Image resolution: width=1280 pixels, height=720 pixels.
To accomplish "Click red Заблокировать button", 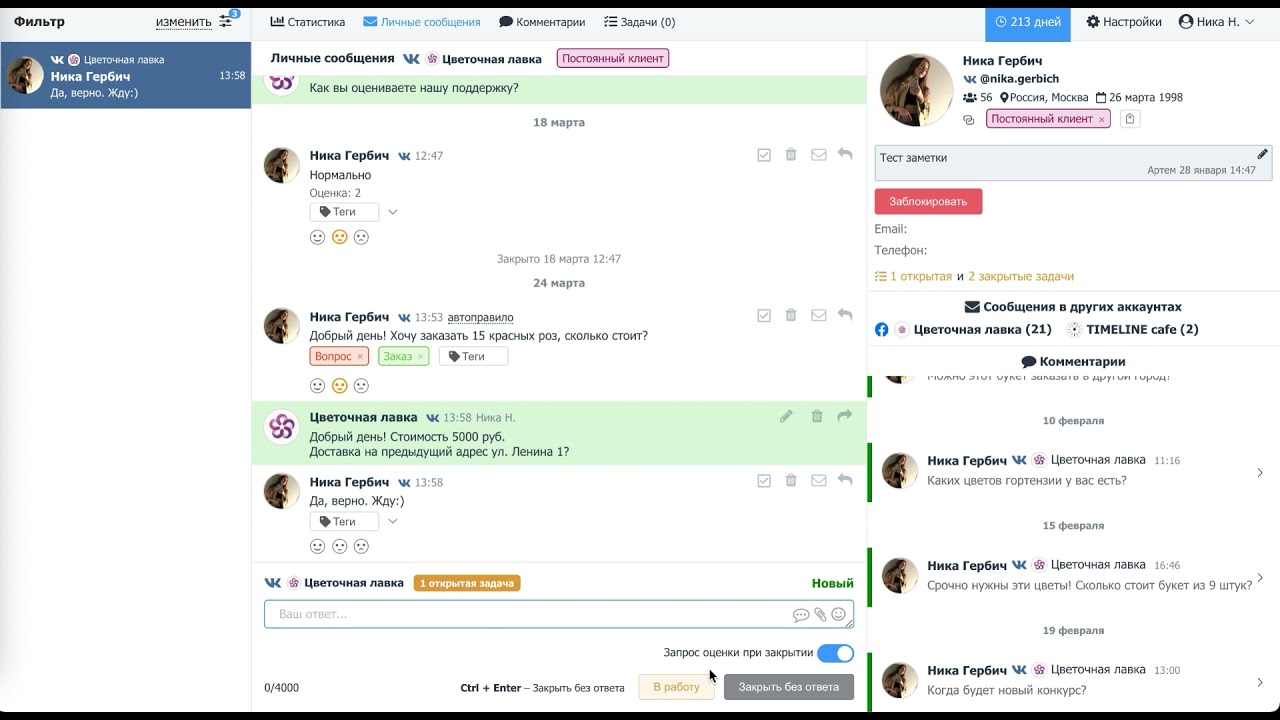I will click(x=928, y=201).
